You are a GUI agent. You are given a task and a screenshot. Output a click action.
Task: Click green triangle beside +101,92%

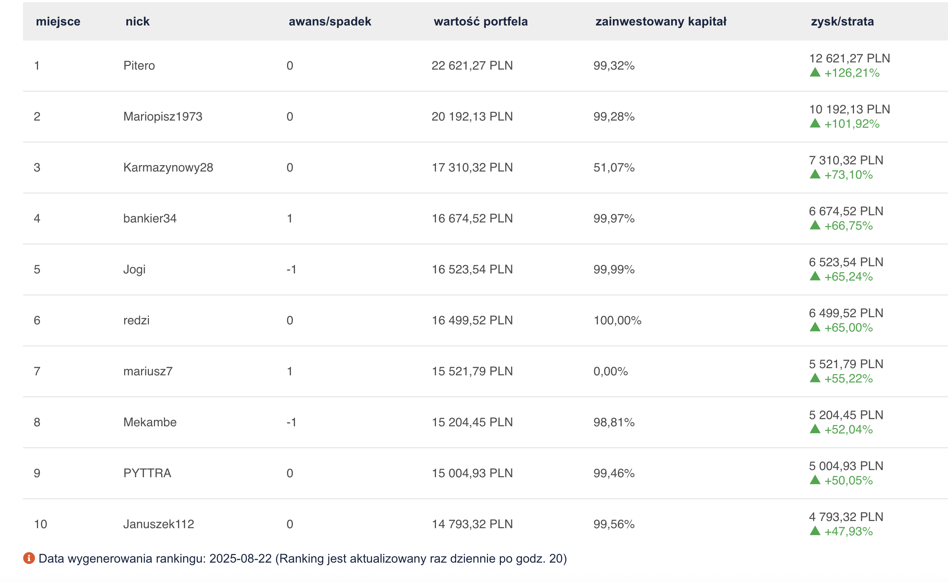(815, 123)
